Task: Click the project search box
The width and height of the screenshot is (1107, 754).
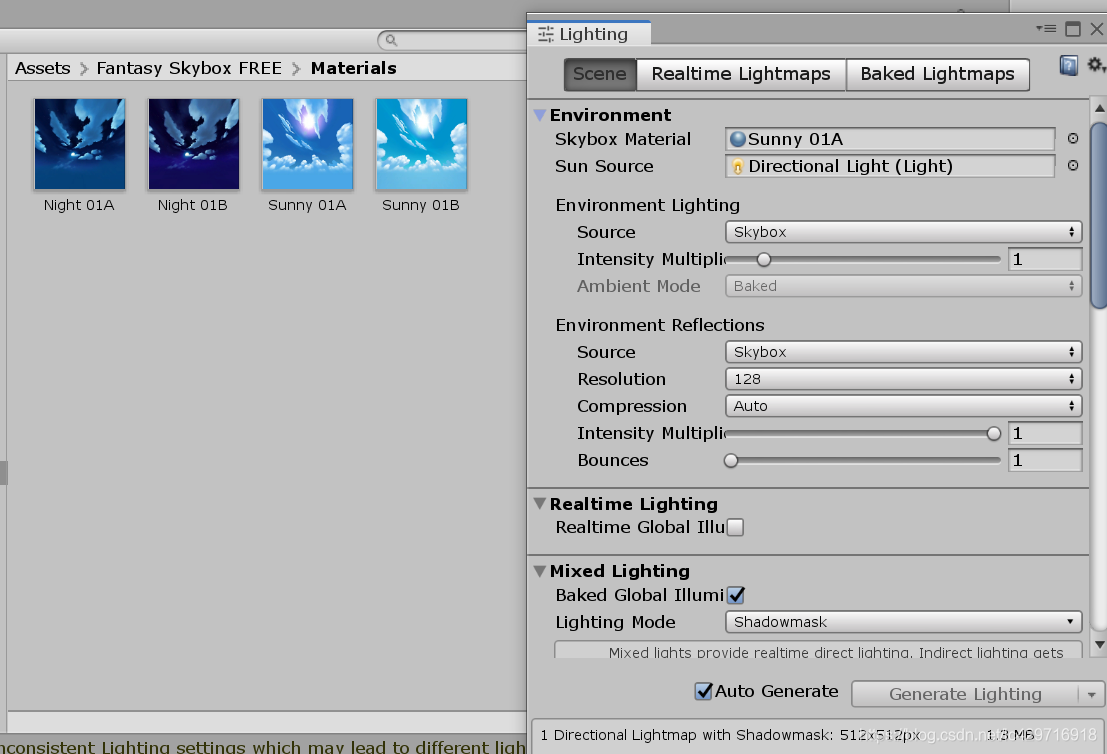Action: 453,40
